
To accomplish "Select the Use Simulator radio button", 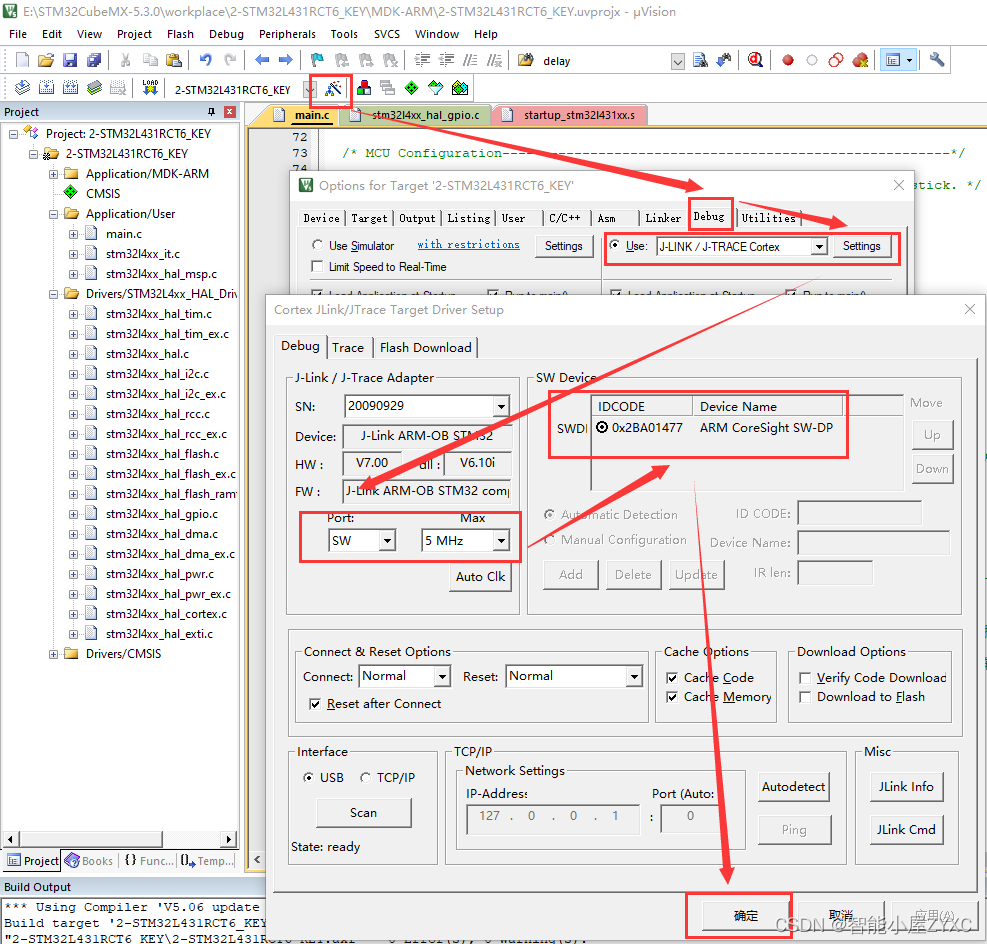I will click(x=317, y=245).
